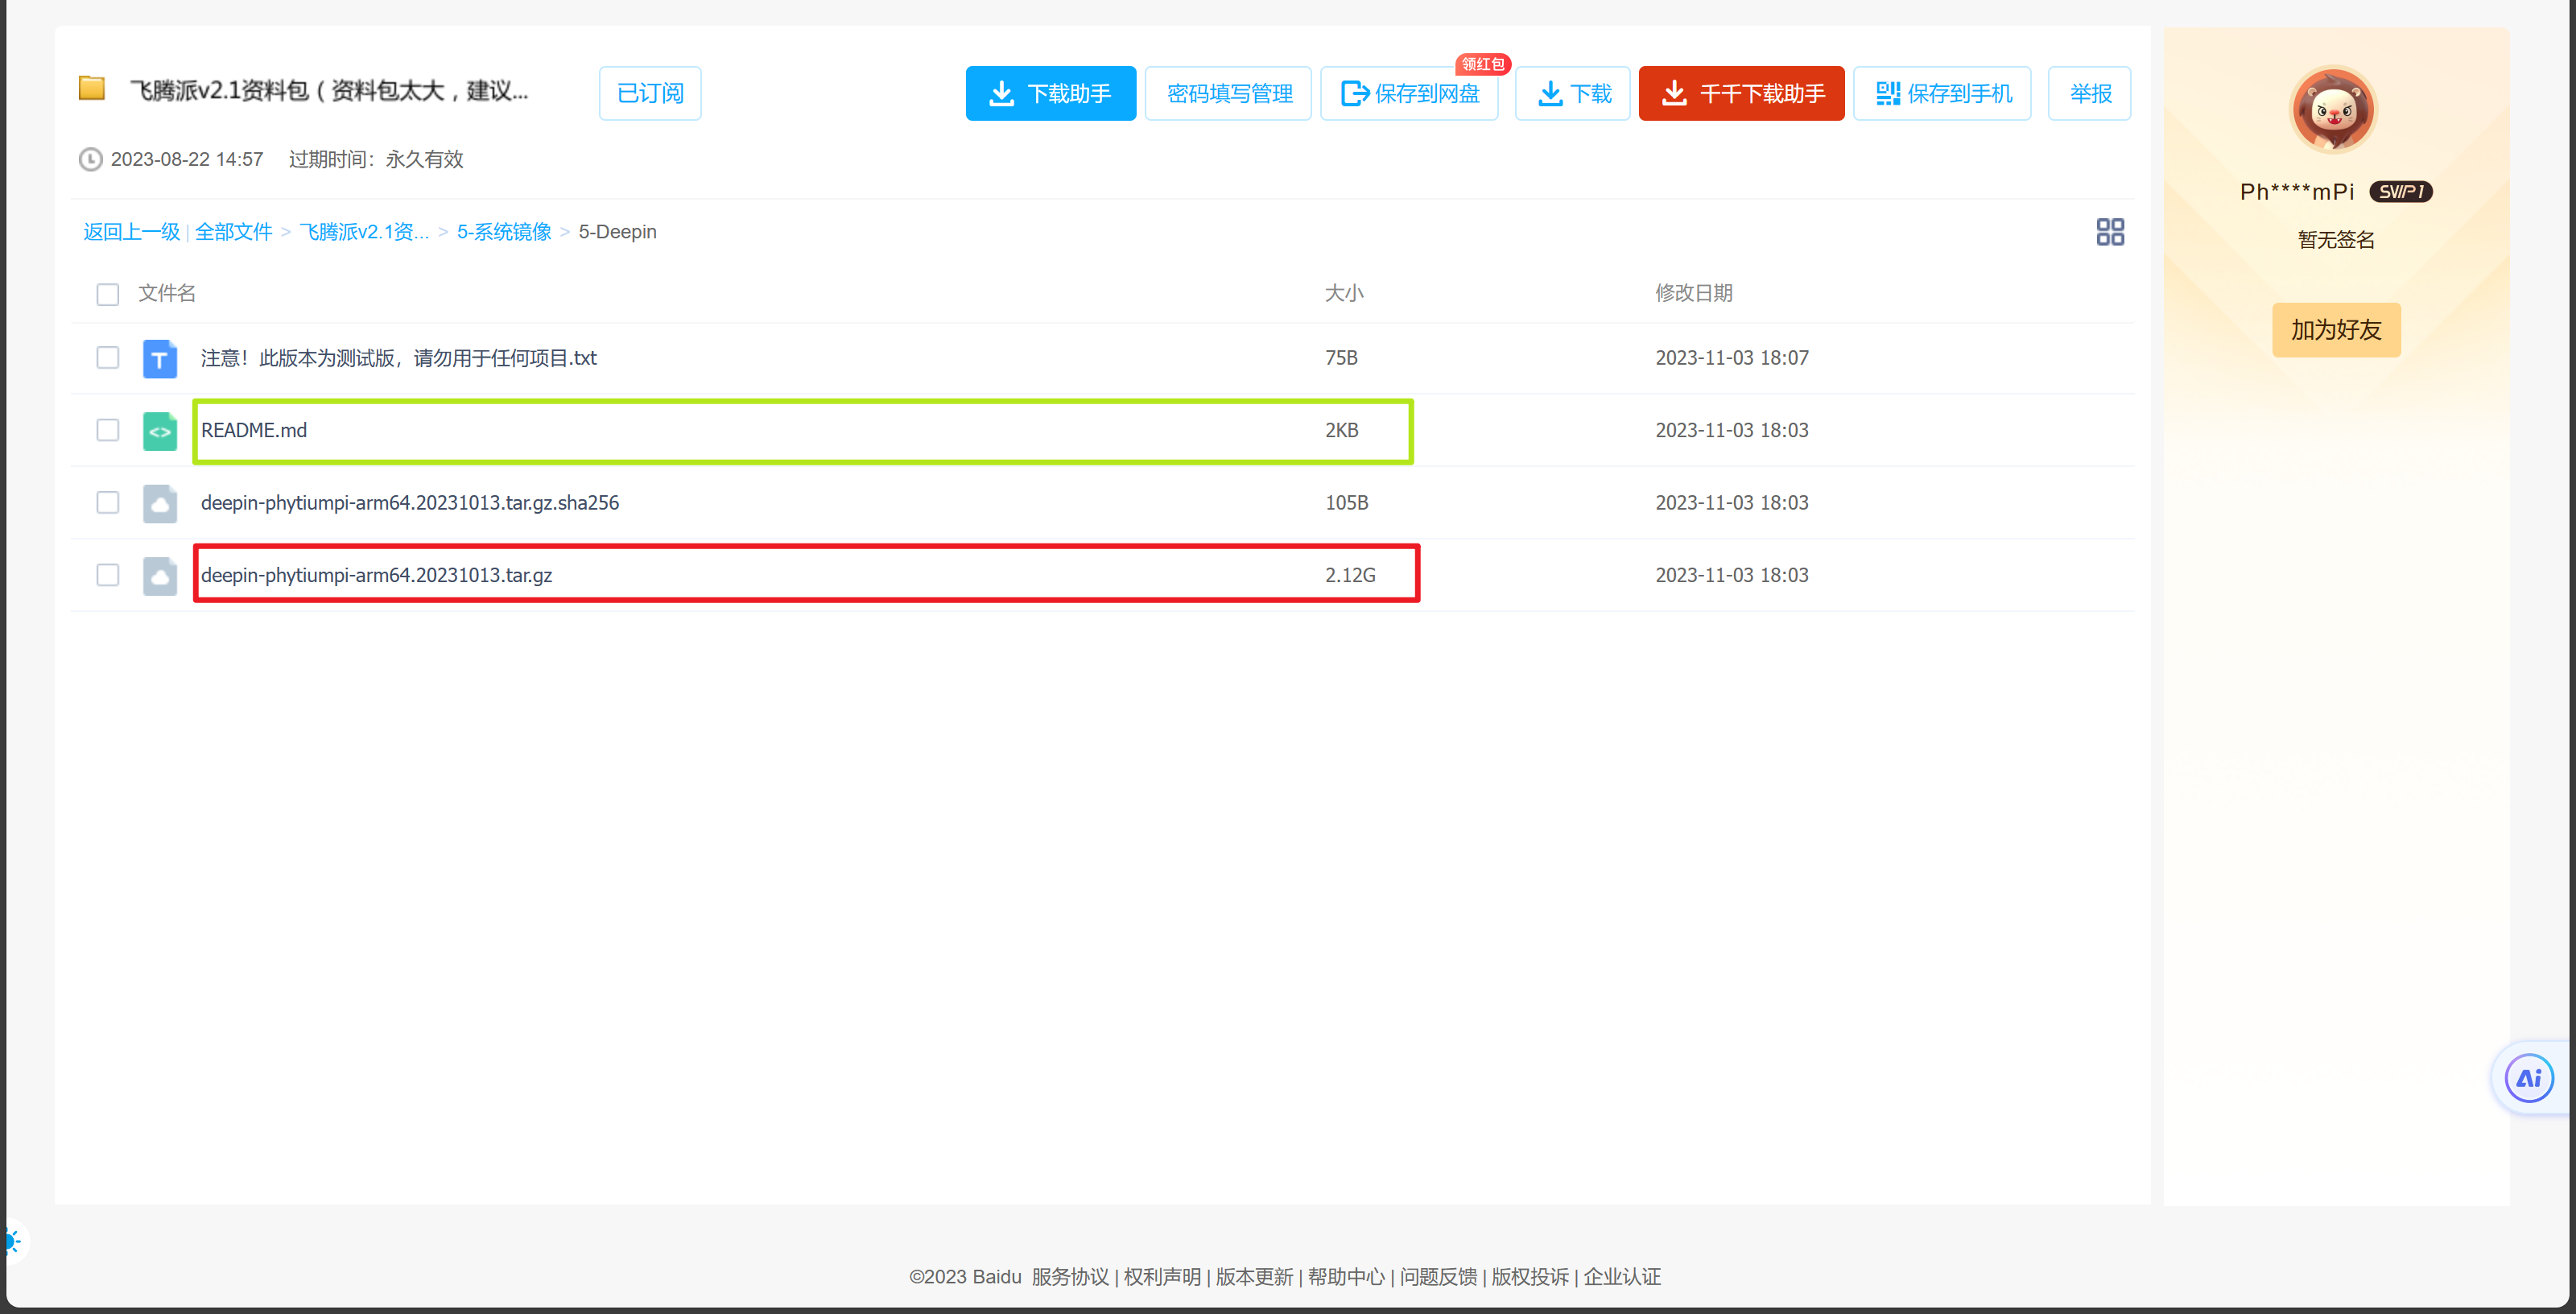Open deepin-phytiumpi tar.gz.sha256 file name

[x=410, y=502]
